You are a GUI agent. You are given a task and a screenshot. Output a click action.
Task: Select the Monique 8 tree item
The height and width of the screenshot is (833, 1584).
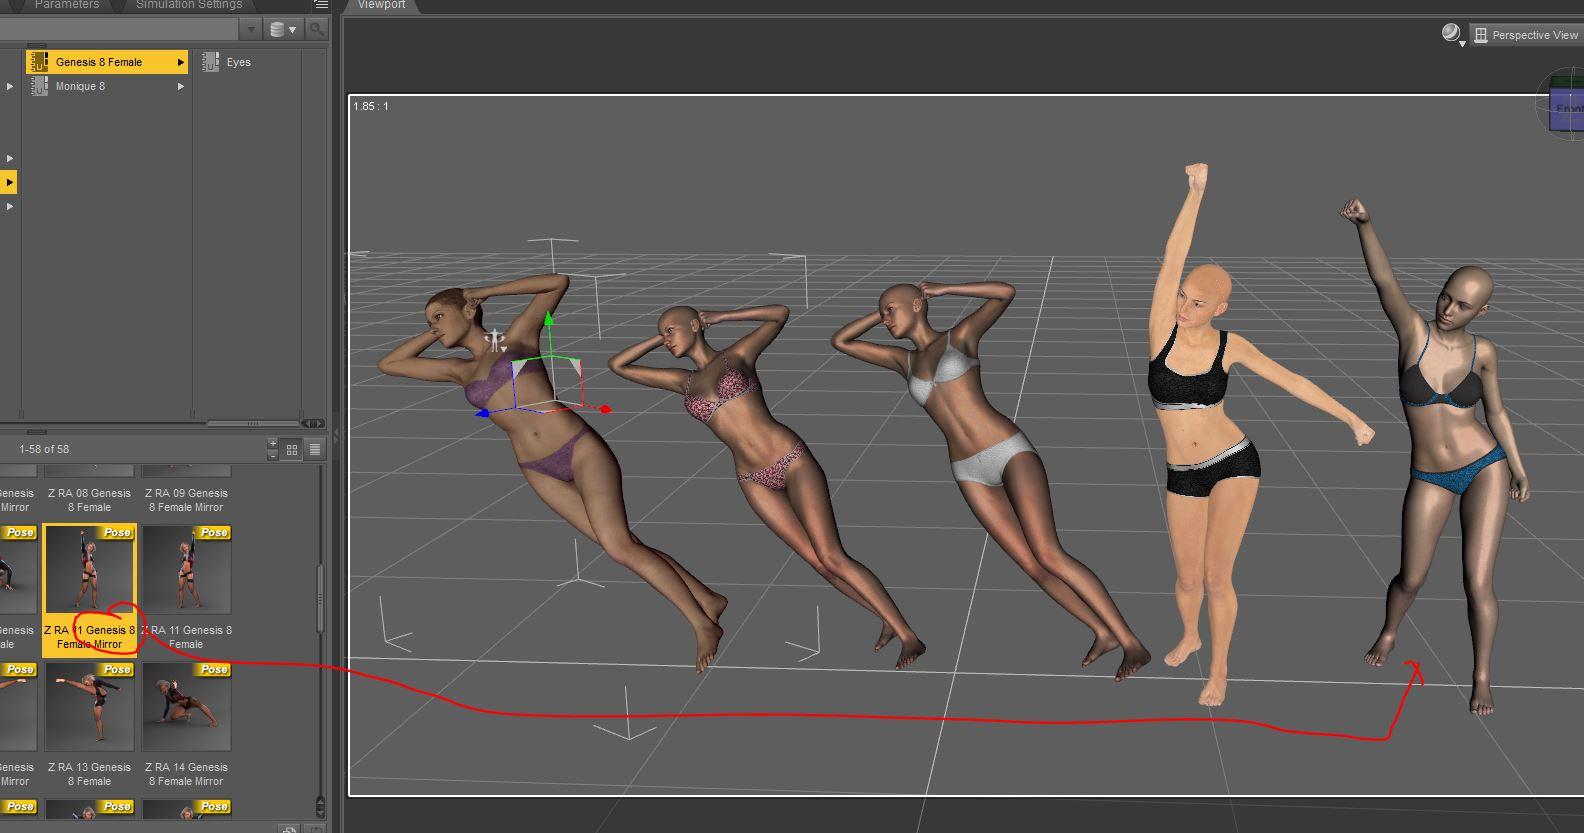tap(107, 86)
